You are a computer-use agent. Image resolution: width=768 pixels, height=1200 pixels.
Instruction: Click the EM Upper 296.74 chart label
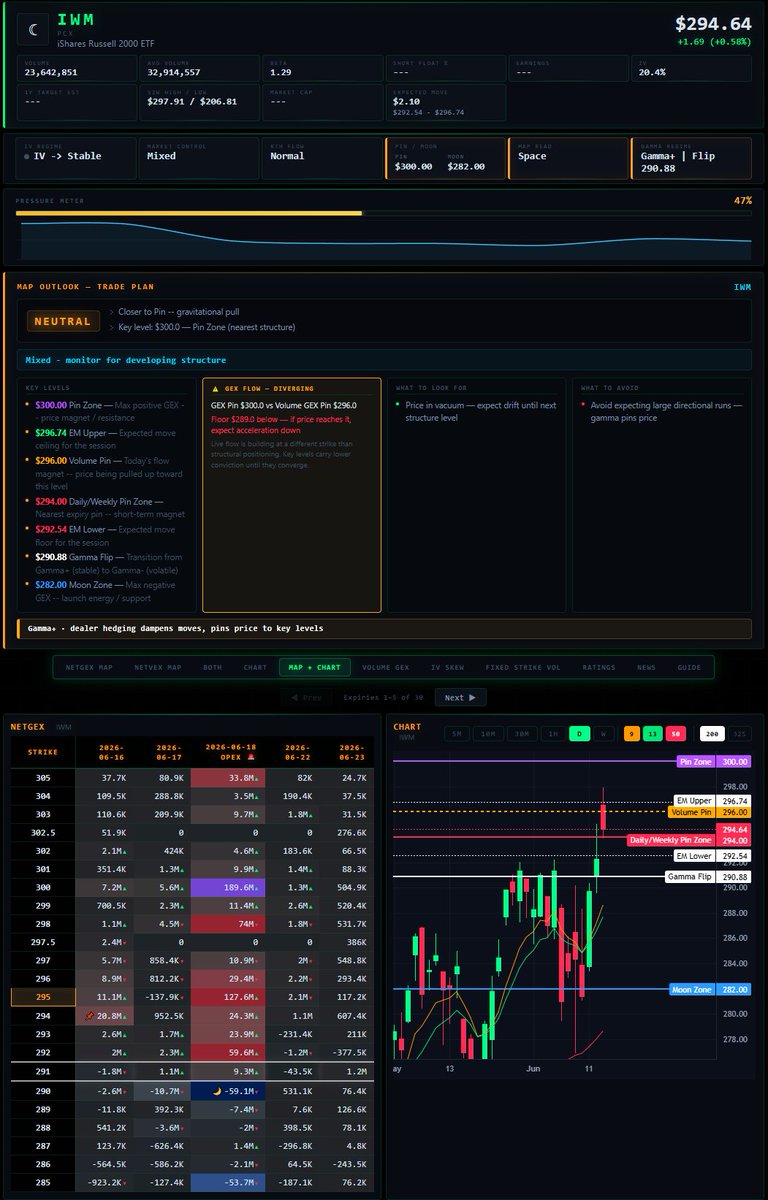point(712,801)
